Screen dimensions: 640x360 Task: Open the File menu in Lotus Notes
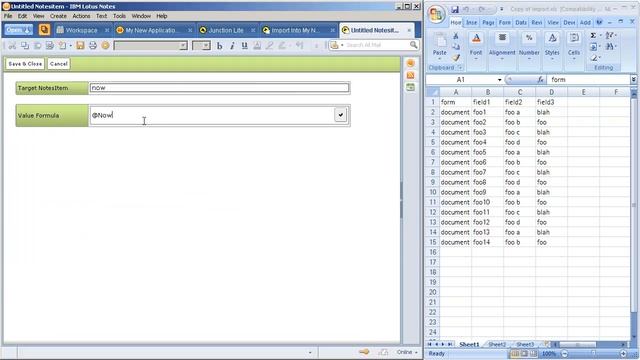(8, 16)
